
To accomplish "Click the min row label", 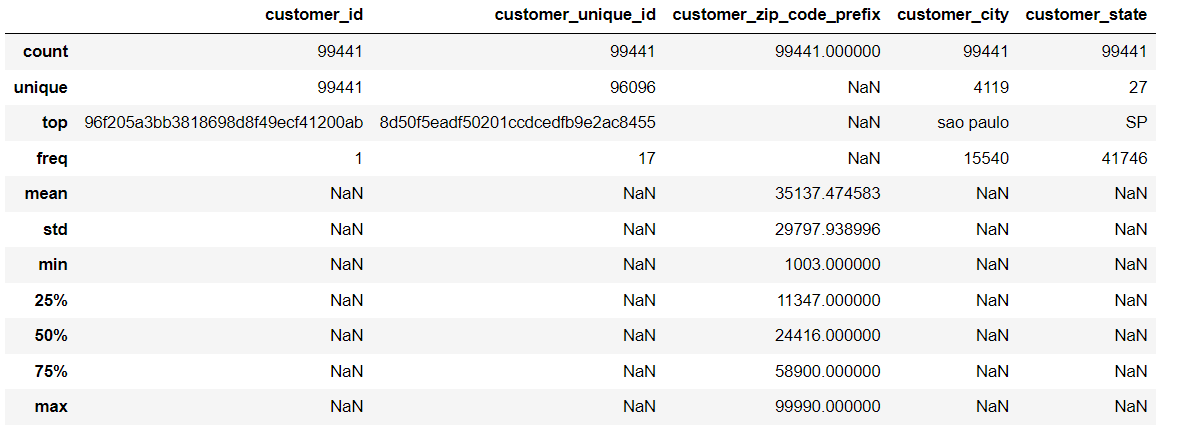I will click(53, 264).
